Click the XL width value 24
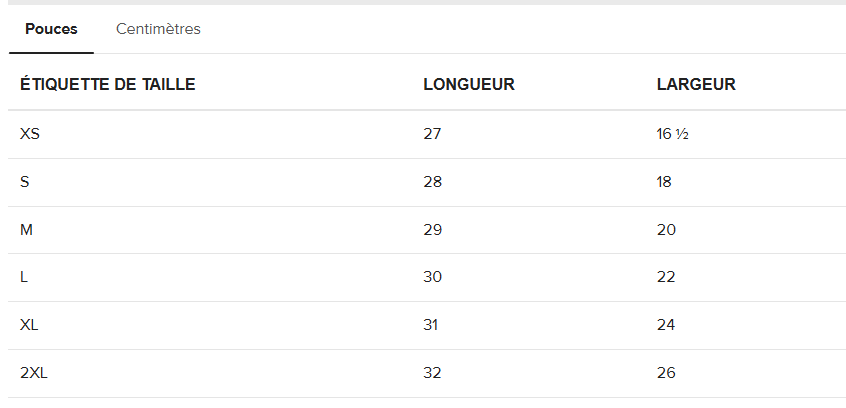 click(x=666, y=325)
